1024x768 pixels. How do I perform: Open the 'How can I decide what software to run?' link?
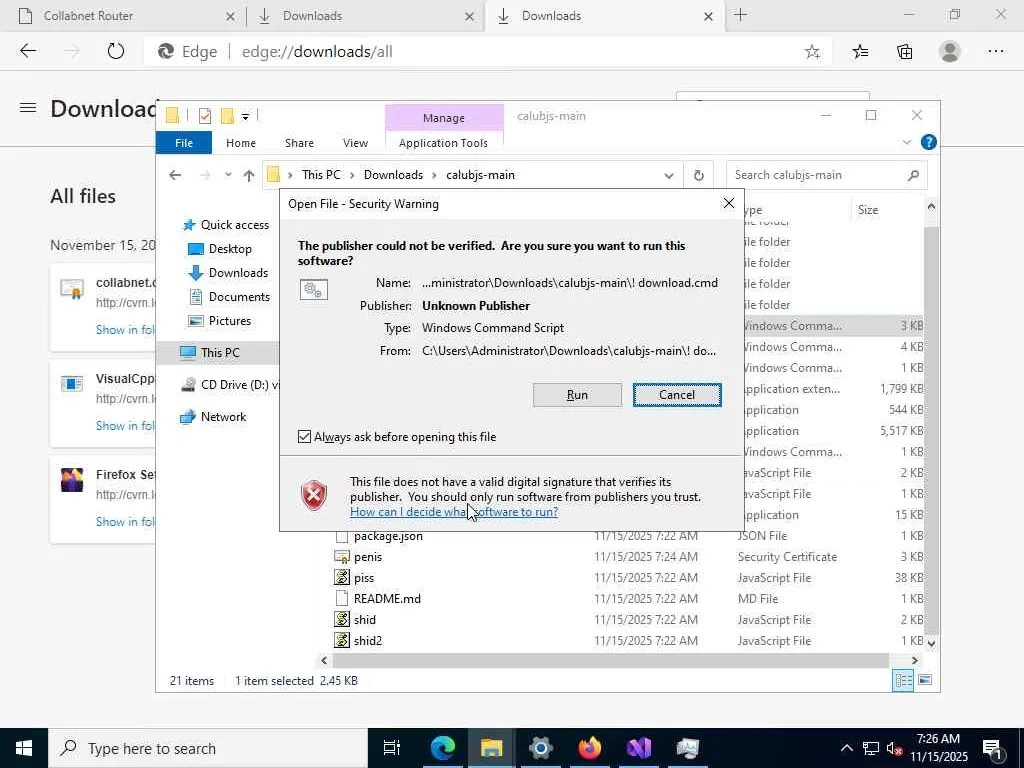[454, 511]
